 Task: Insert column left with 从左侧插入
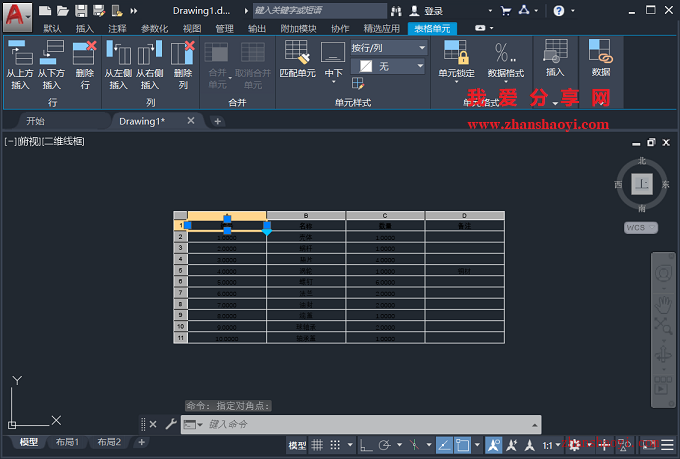coord(118,65)
